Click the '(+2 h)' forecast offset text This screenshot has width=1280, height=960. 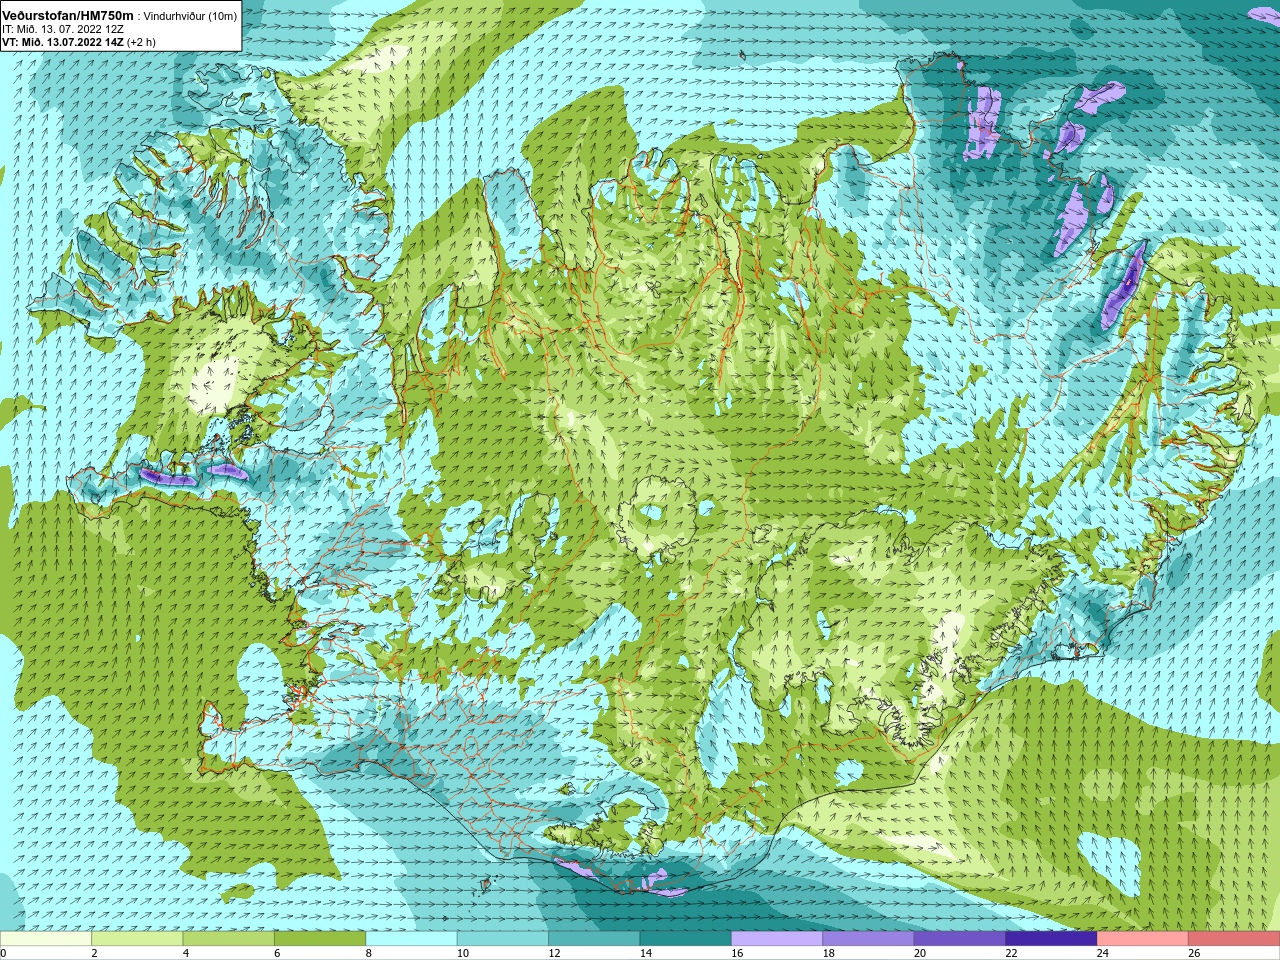click(141, 43)
